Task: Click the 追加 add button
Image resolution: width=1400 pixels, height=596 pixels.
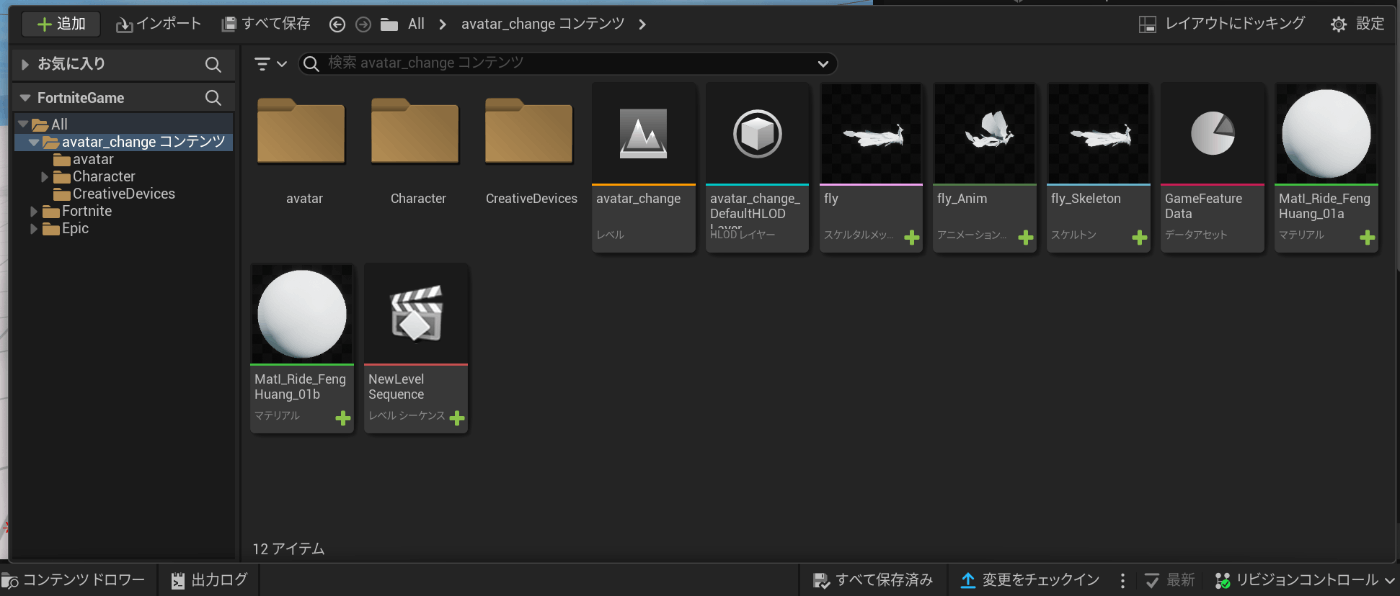Action: [x=61, y=24]
